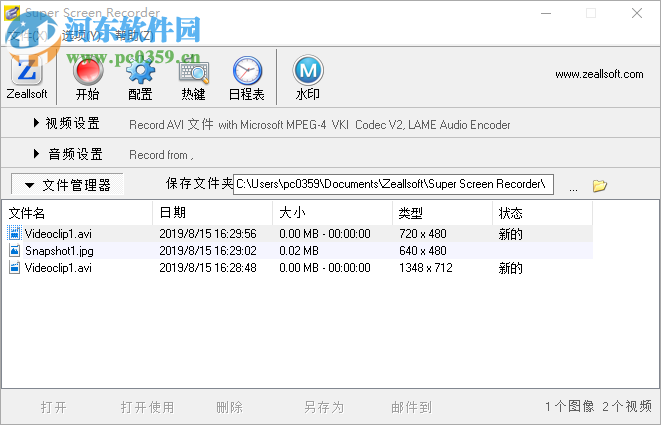
Task: Open the 日程表 schedule clock icon
Action: (247, 70)
